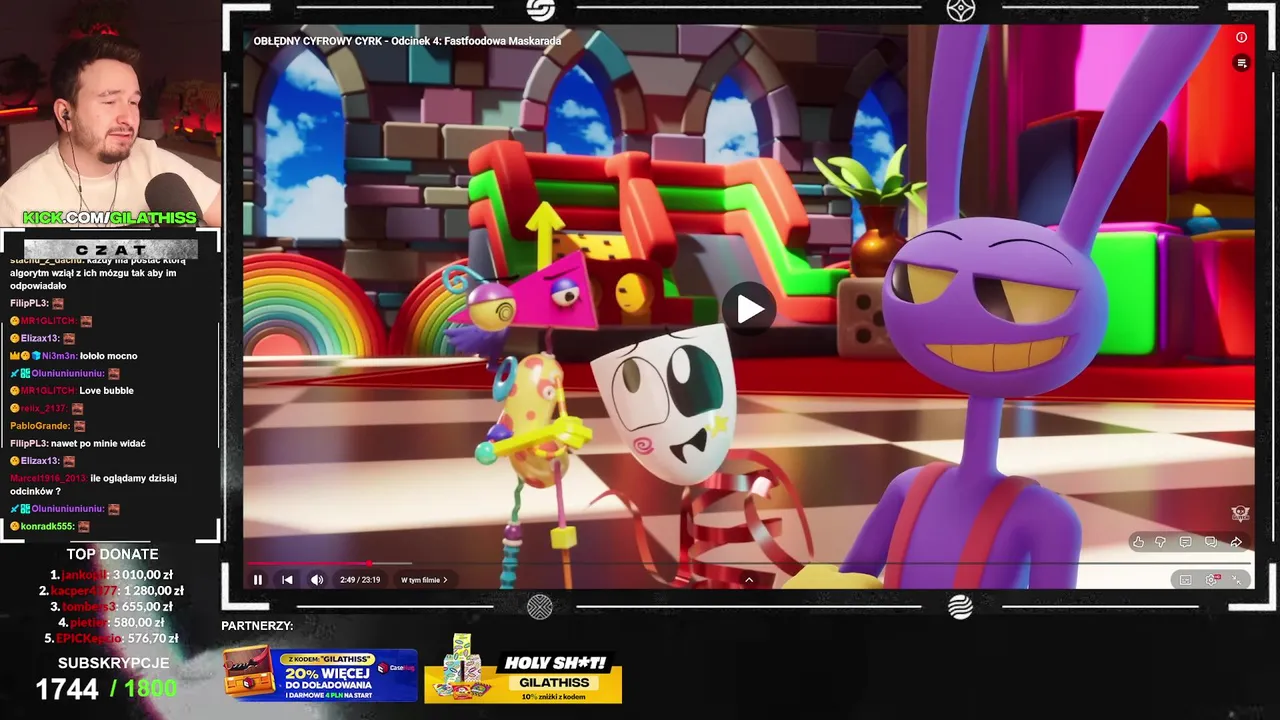Click the large center play icon overlay

click(x=750, y=309)
